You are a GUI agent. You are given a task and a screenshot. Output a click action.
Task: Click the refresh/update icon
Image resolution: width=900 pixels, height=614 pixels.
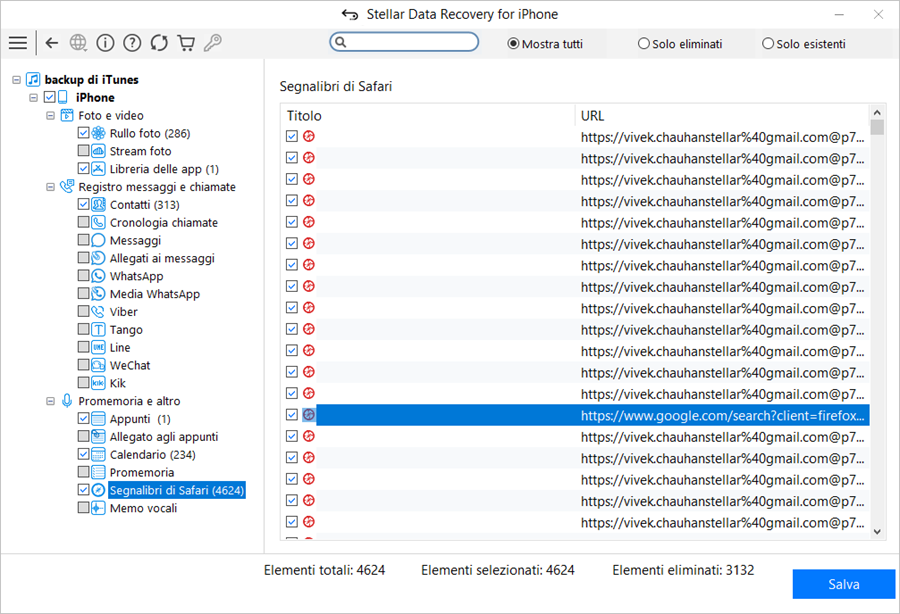click(159, 43)
